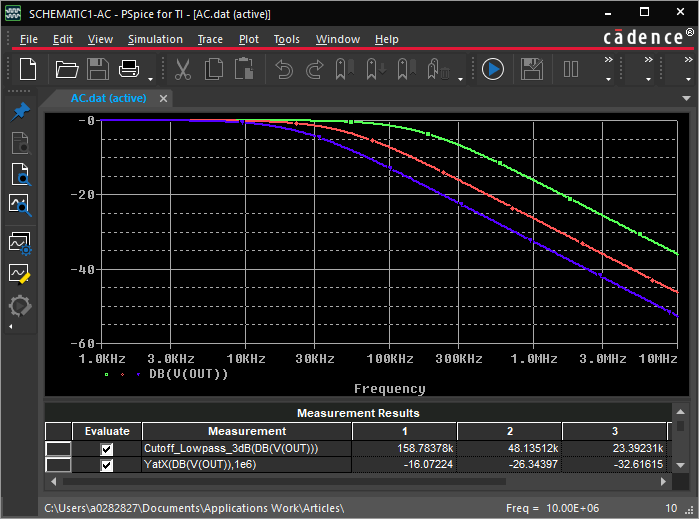Close the AC.dat (active) tab
699x519 pixels.
(163, 98)
